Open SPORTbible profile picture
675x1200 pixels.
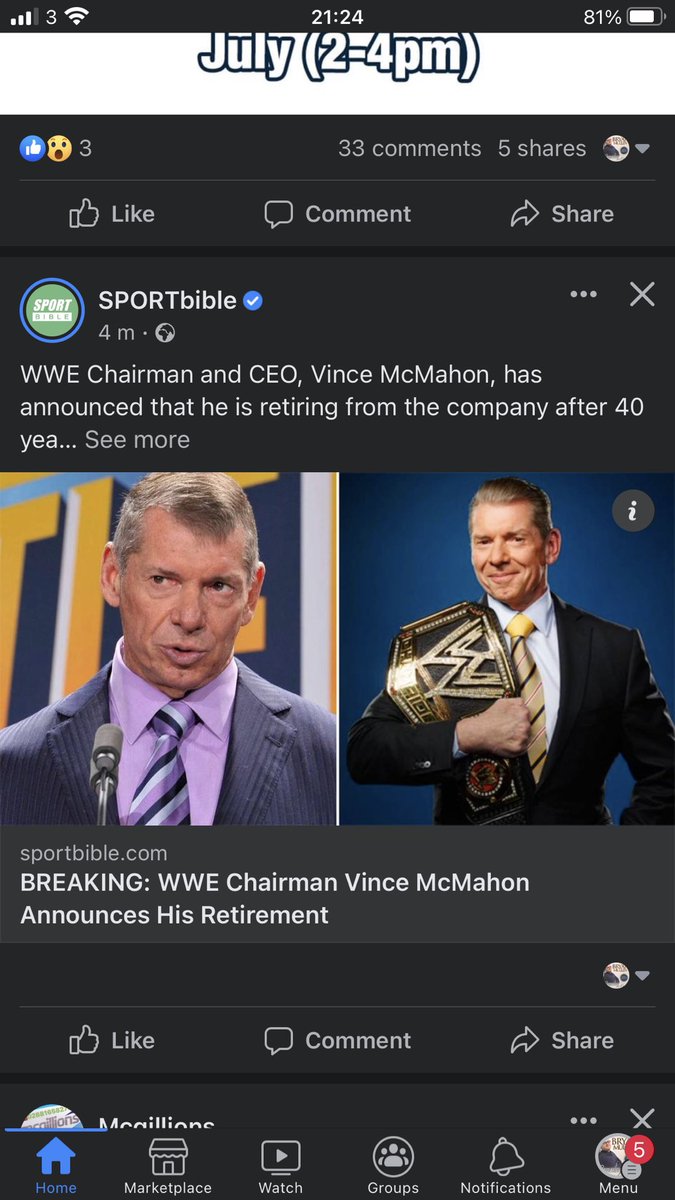[x=52, y=311]
